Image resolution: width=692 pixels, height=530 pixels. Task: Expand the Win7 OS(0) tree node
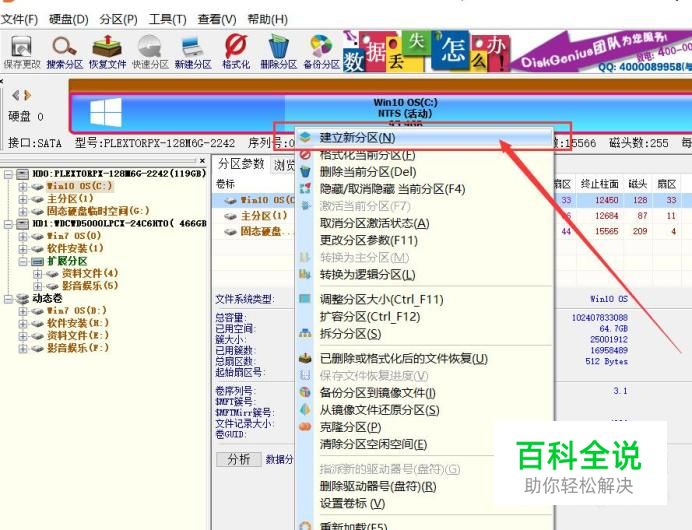click(x=23, y=237)
